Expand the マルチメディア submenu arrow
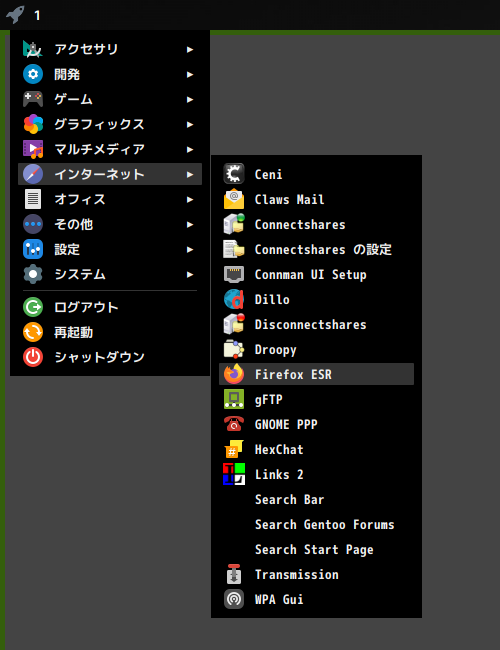 pyautogui.click(x=190, y=149)
